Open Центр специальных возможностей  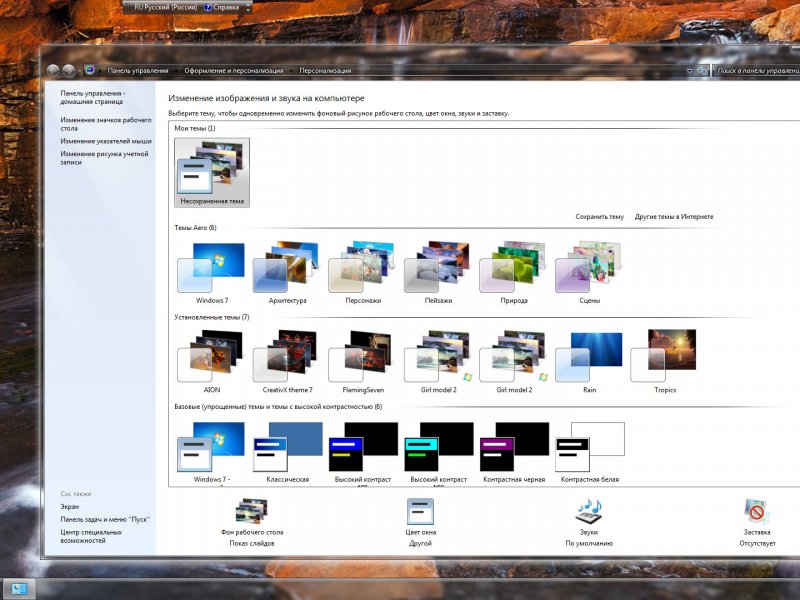(x=91, y=536)
